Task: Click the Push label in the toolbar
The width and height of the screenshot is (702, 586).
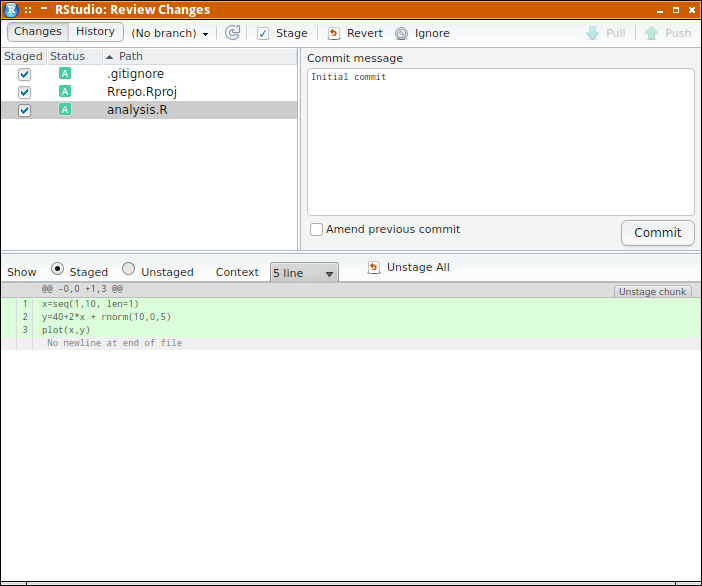Action: 678,34
